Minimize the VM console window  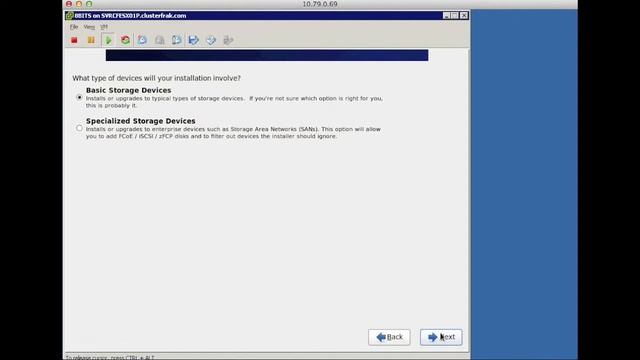[x=447, y=16]
